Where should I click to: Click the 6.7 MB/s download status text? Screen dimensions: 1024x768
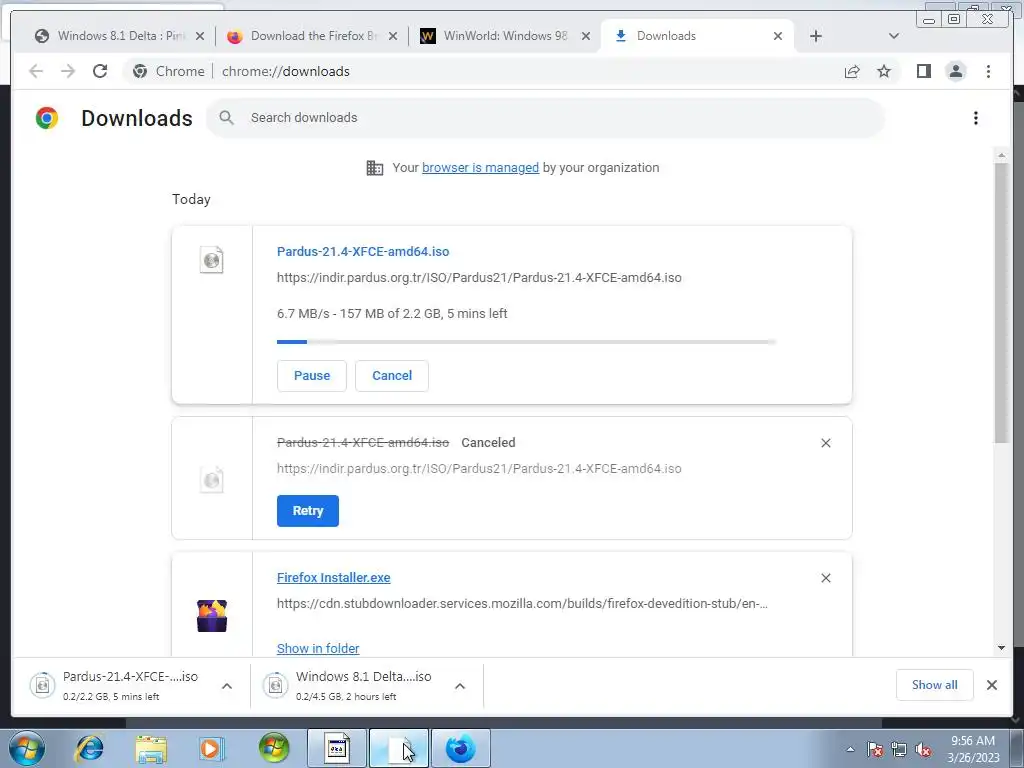(392, 313)
